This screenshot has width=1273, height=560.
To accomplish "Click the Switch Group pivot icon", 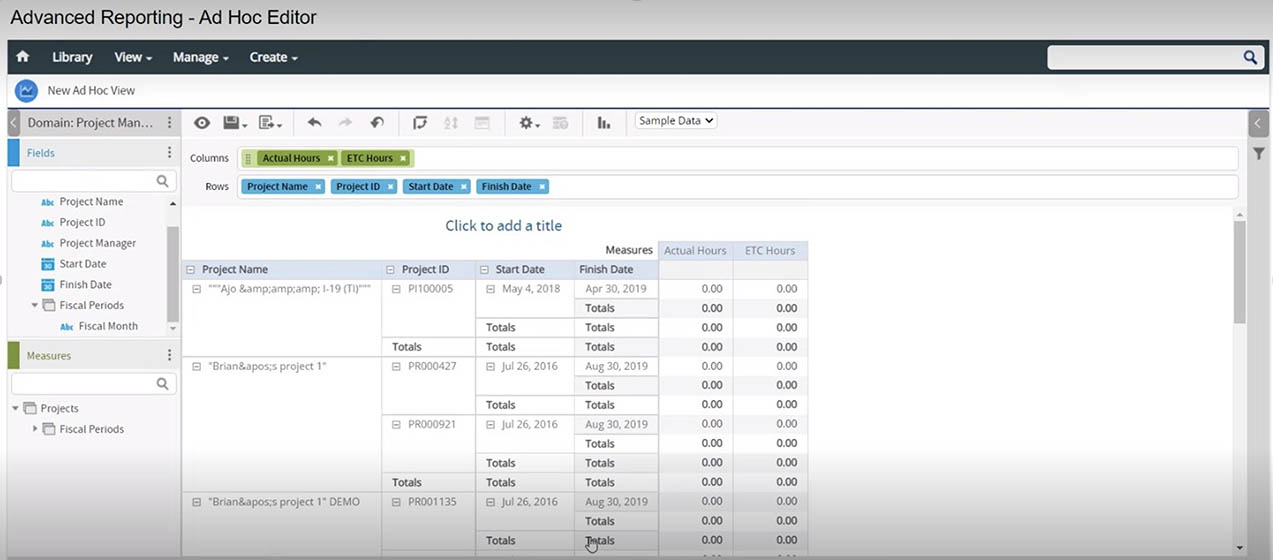I will [x=420, y=122].
